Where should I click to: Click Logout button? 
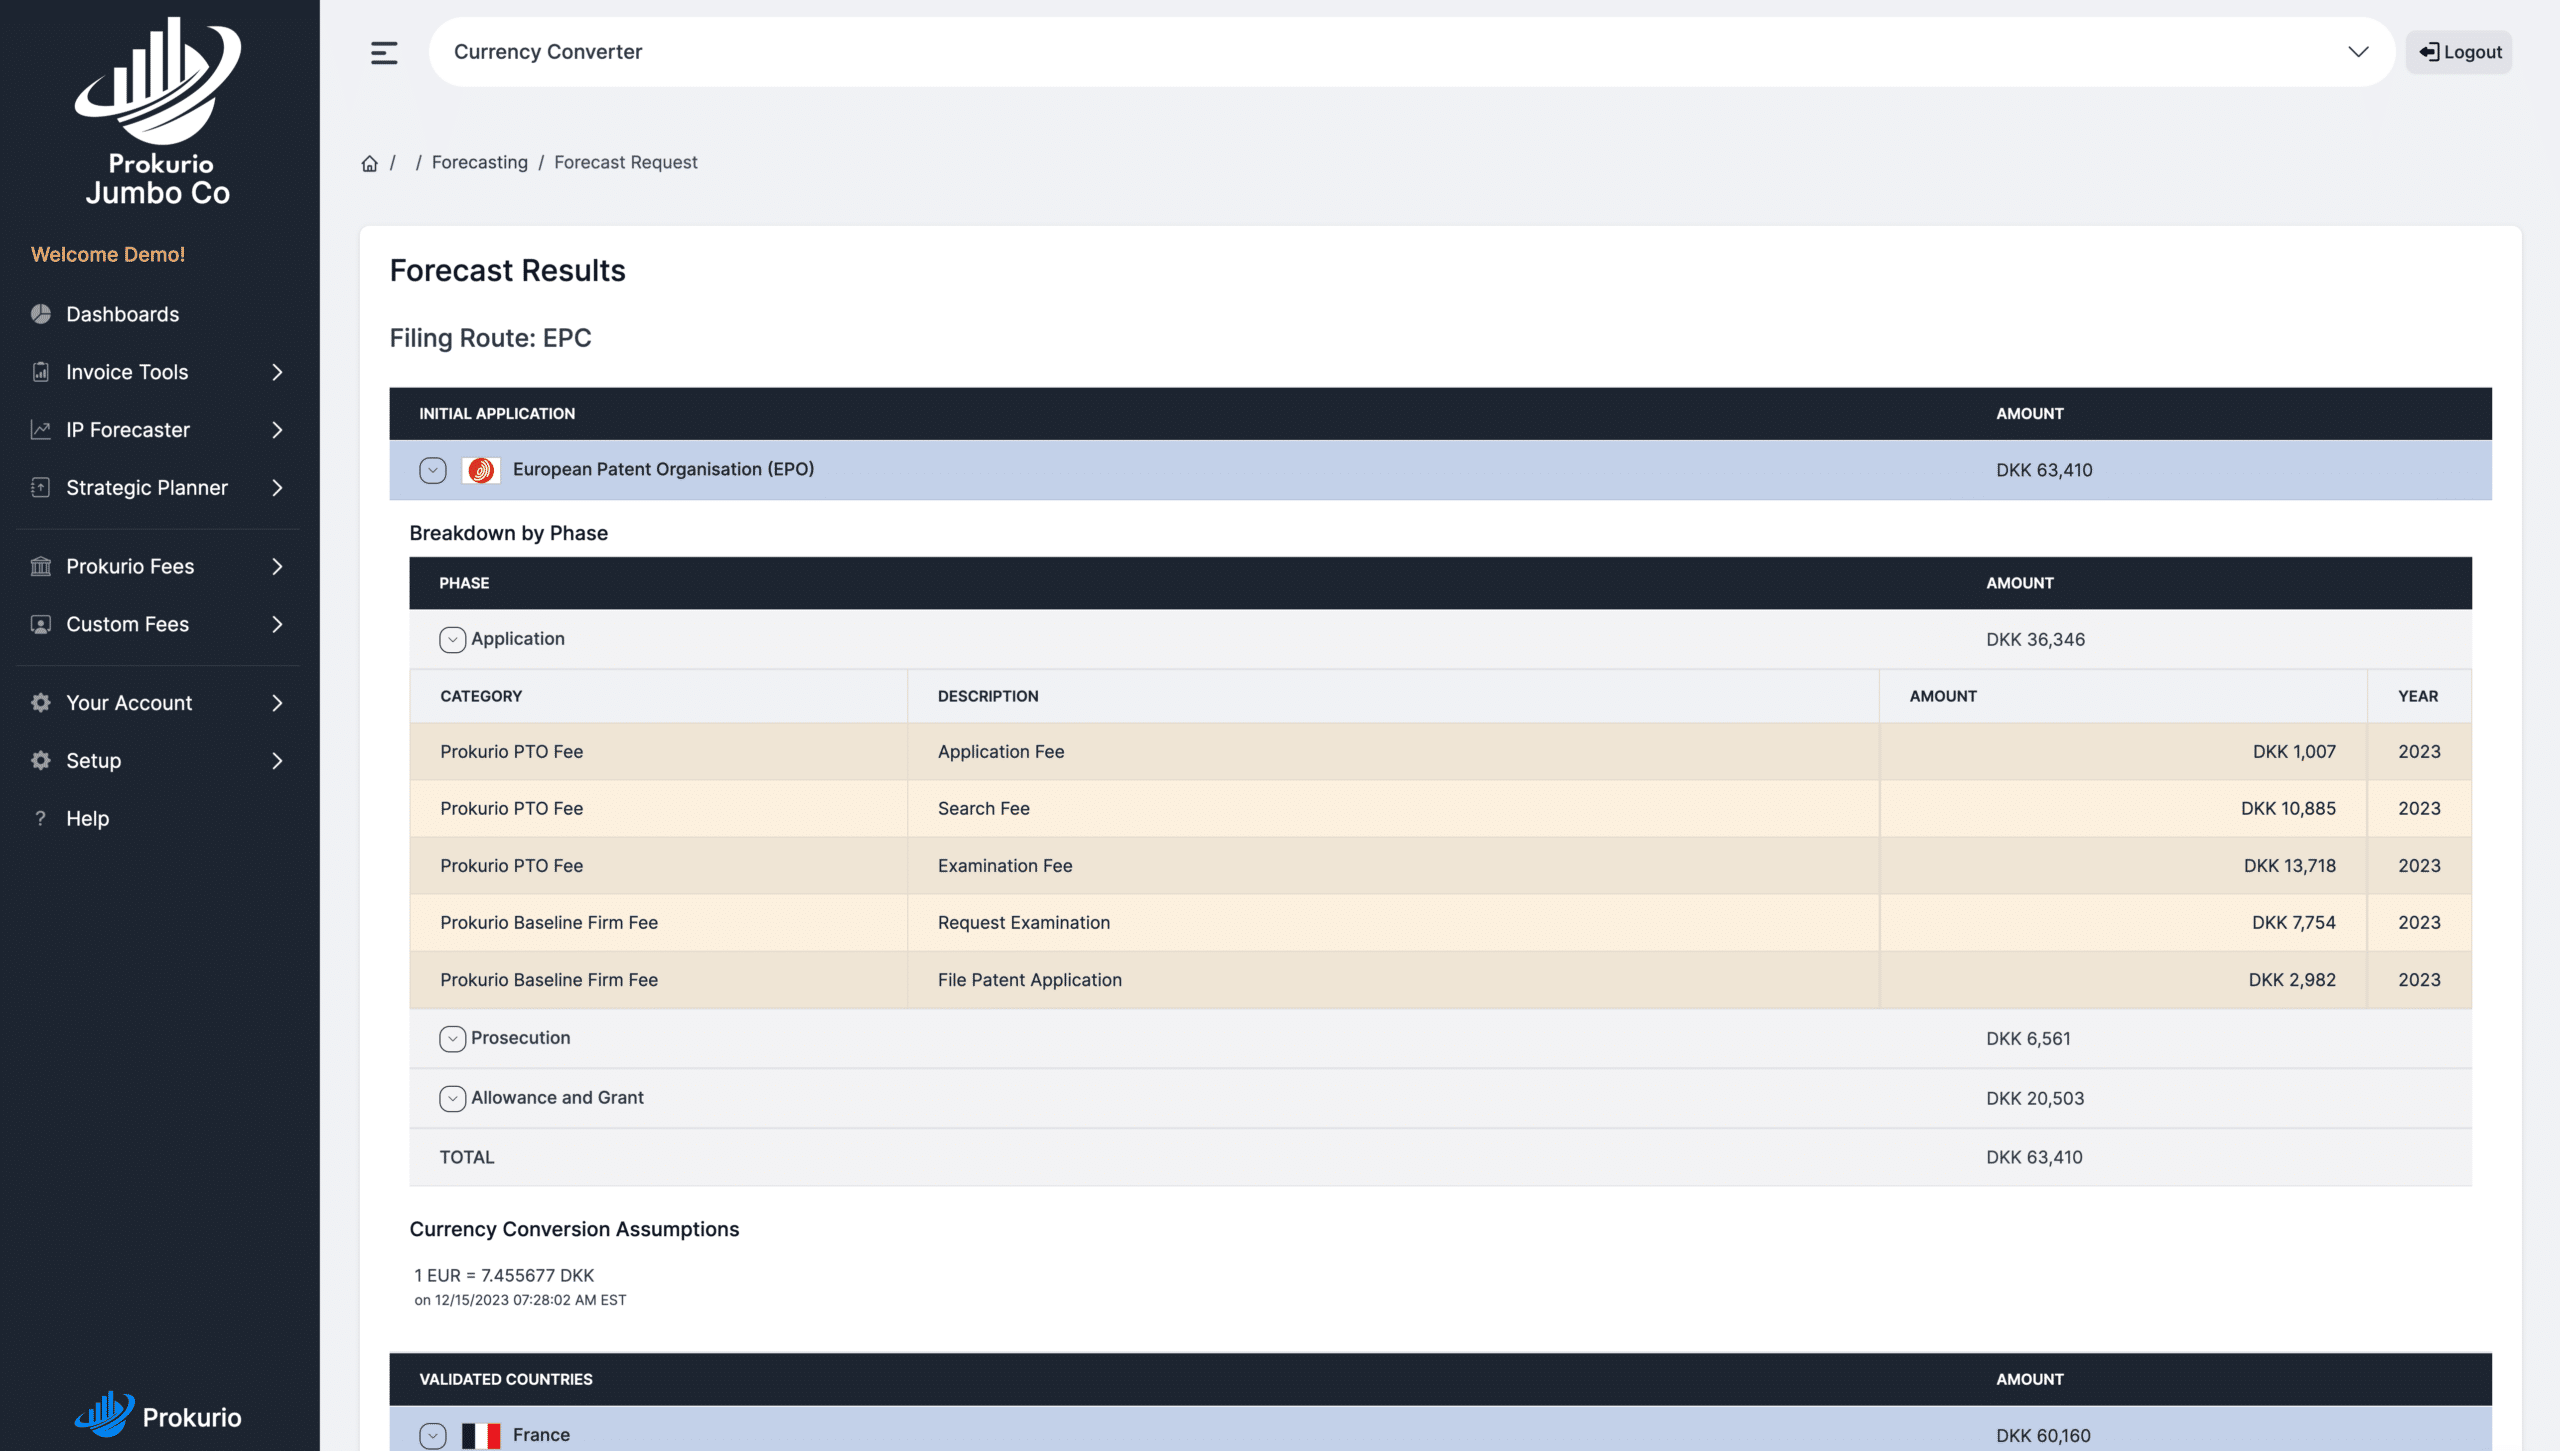click(x=2462, y=51)
